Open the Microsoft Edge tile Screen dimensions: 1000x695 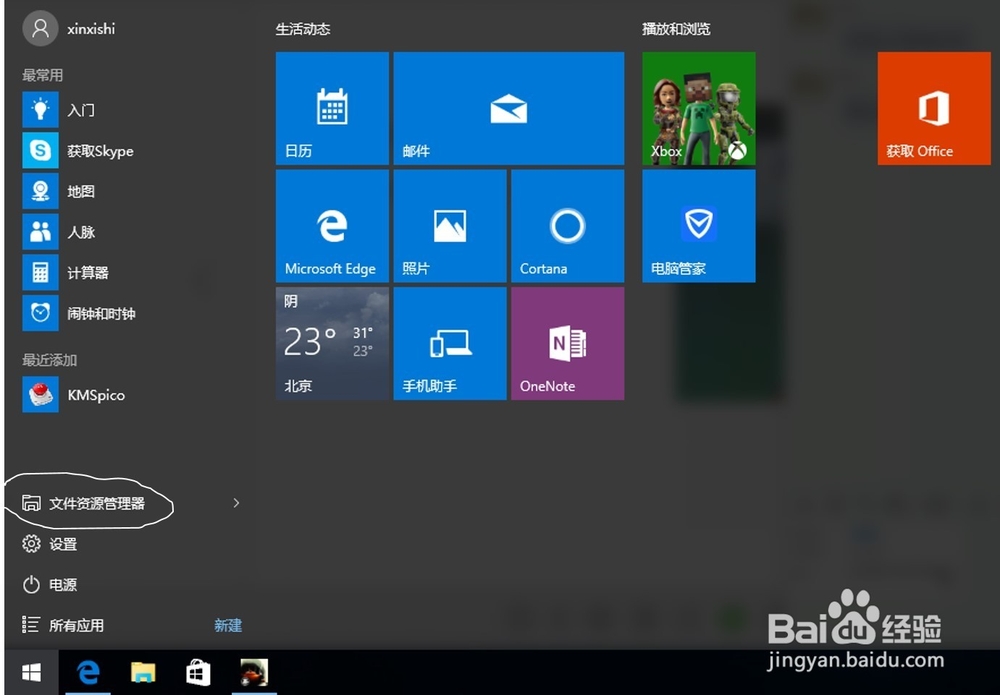(332, 225)
